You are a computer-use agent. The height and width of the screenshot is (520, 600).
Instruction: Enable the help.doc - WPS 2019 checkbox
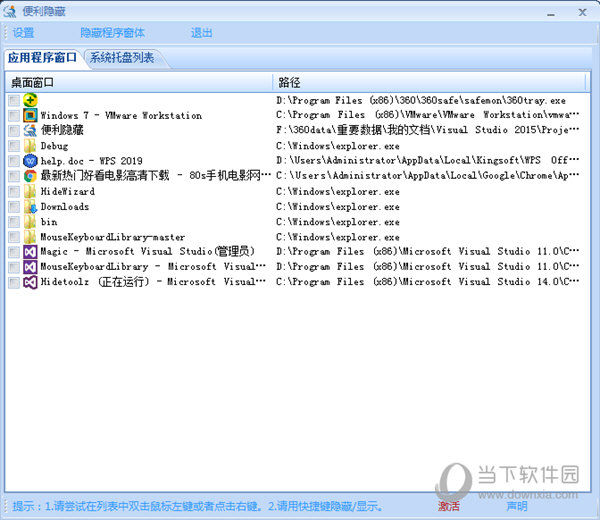(x=14, y=161)
